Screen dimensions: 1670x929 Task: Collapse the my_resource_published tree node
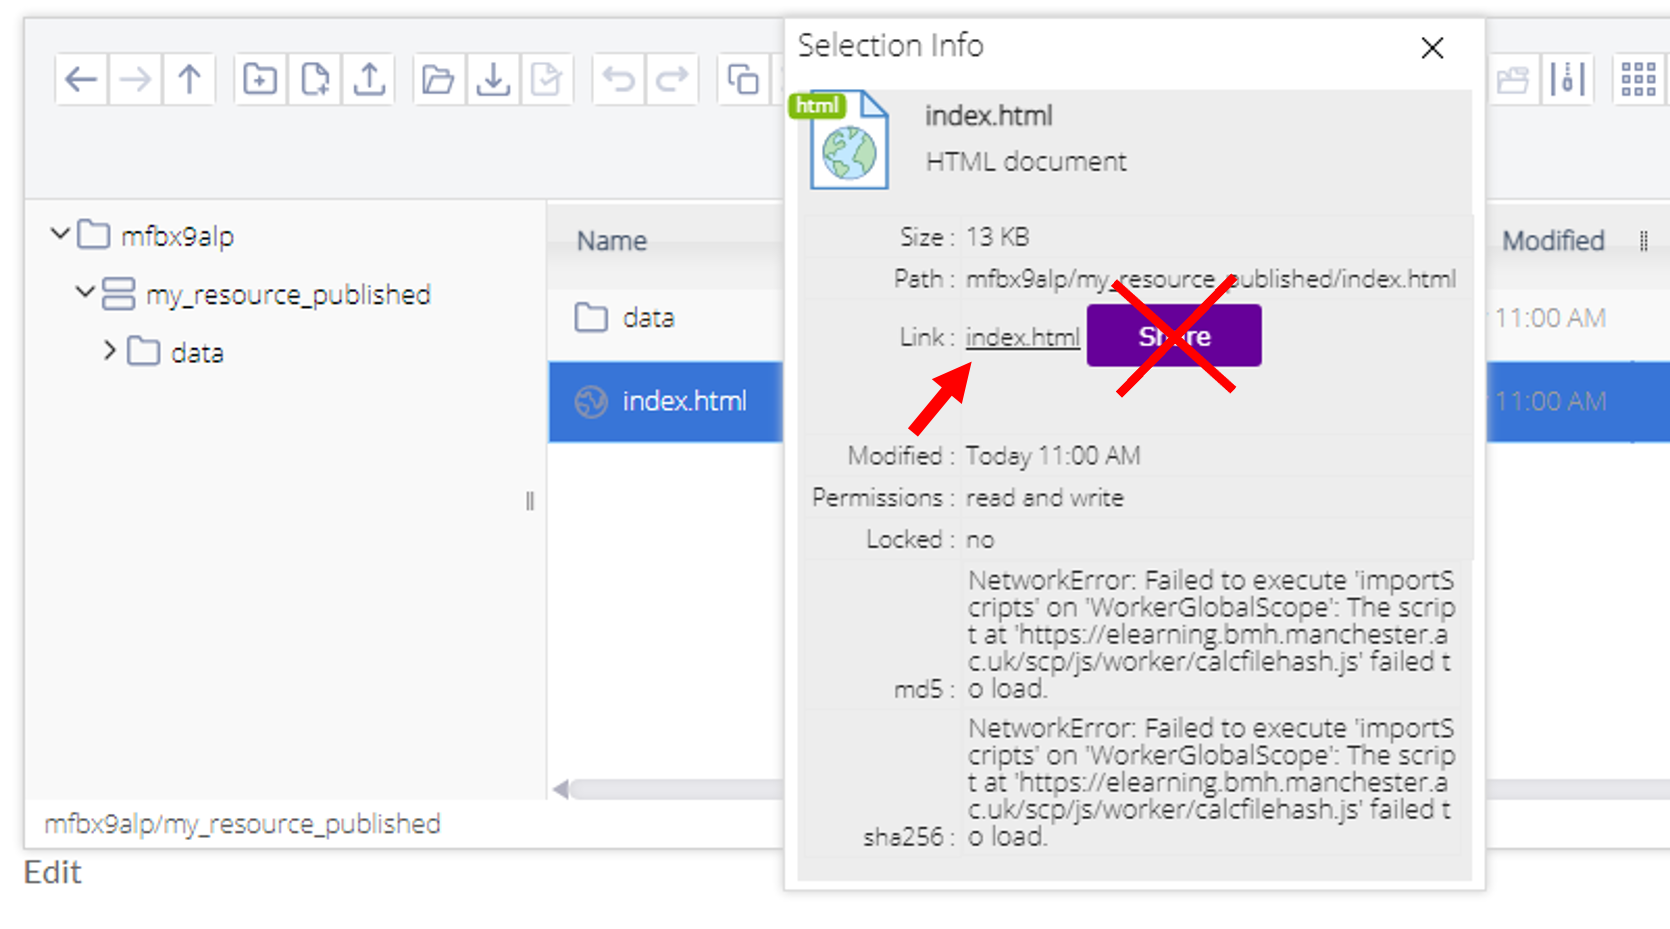click(x=85, y=293)
